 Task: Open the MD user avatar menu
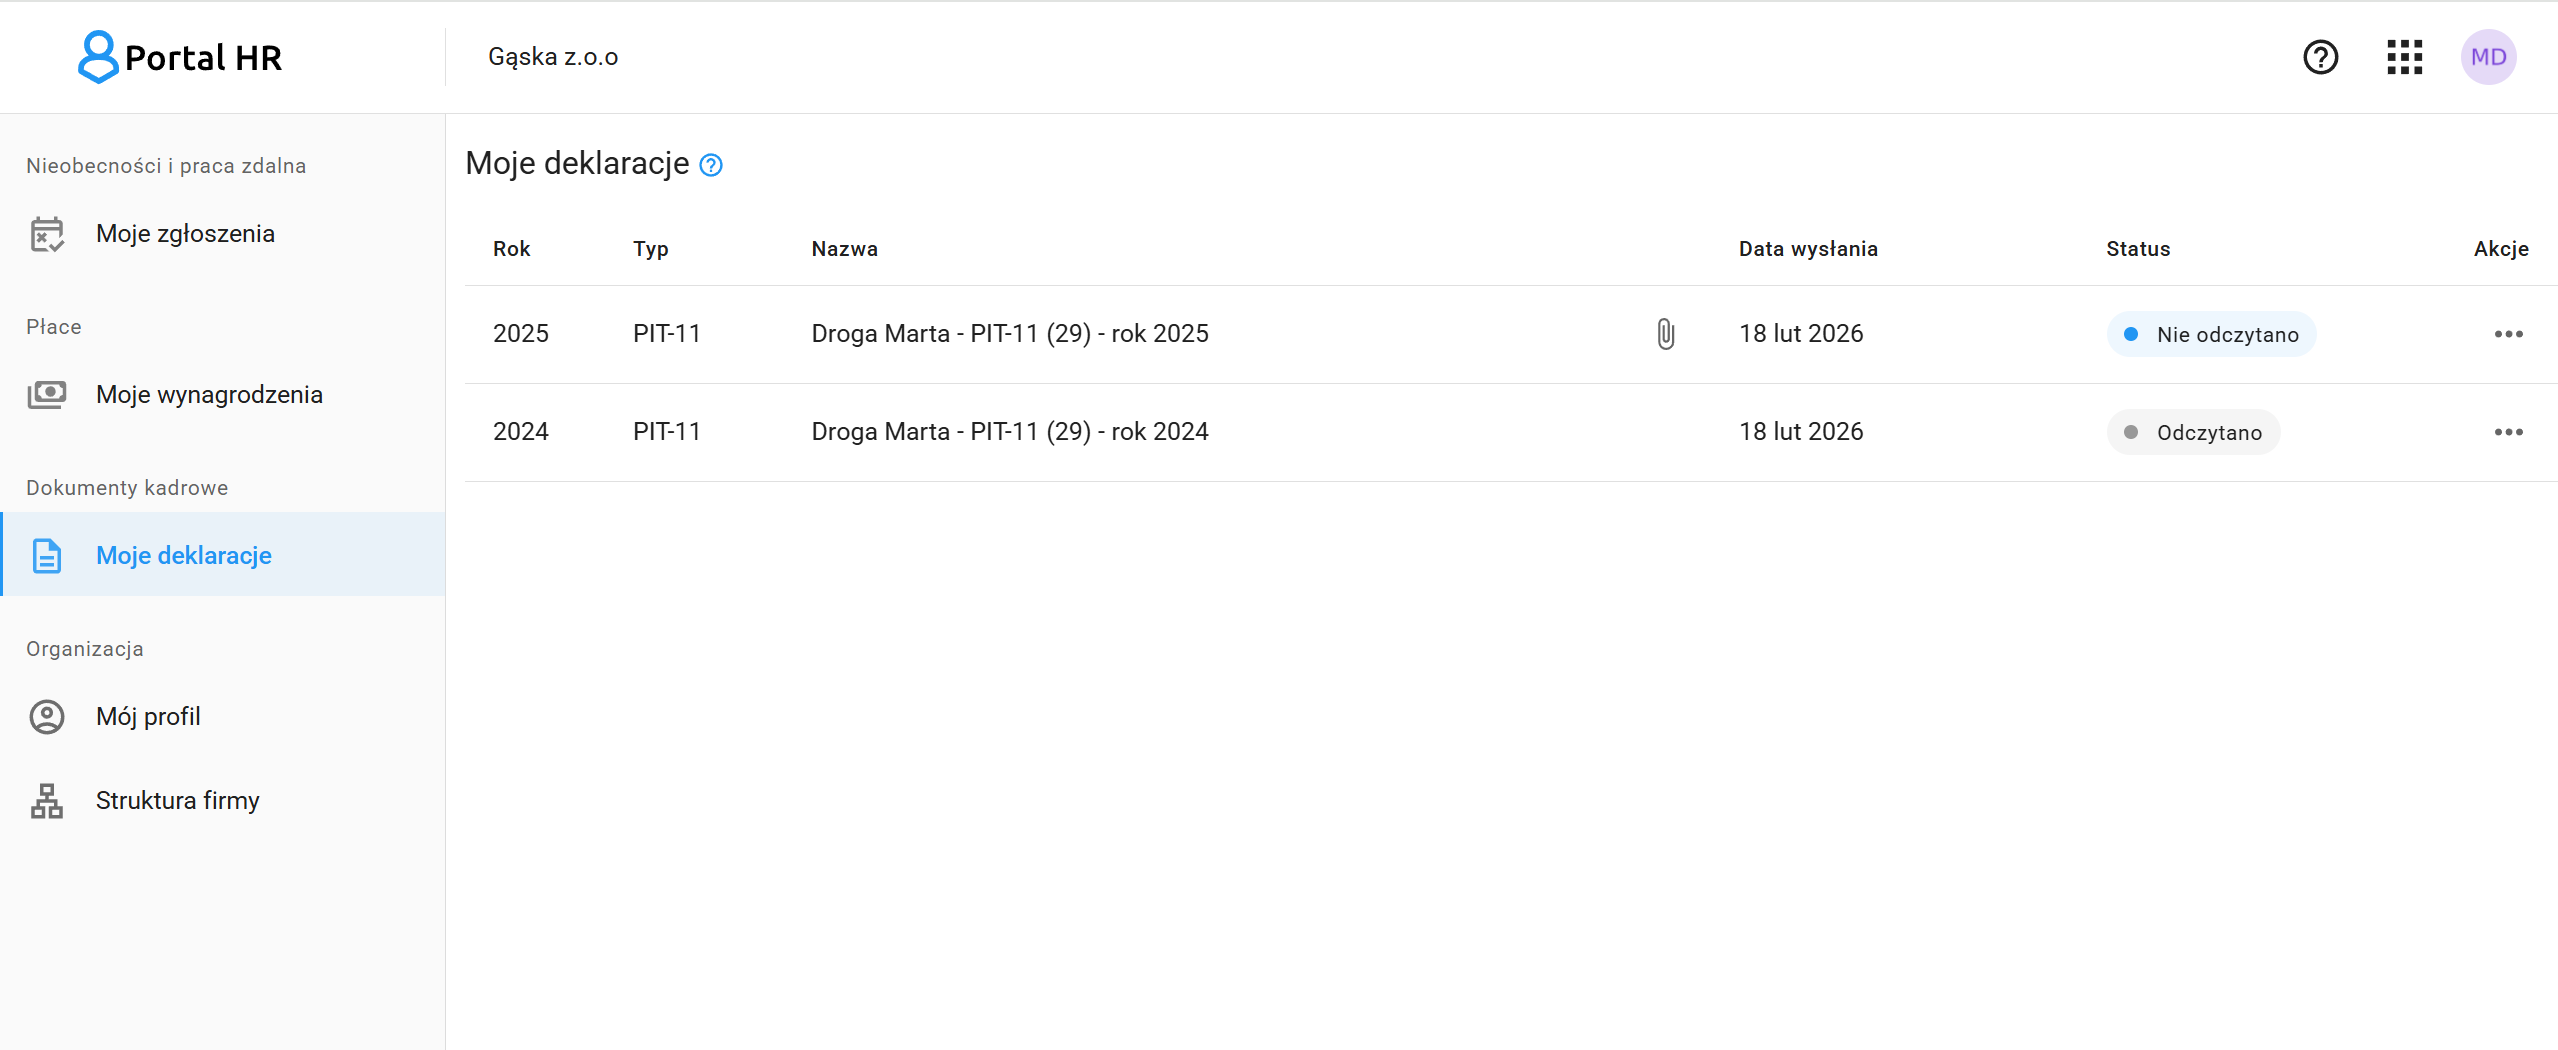tap(2488, 57)
